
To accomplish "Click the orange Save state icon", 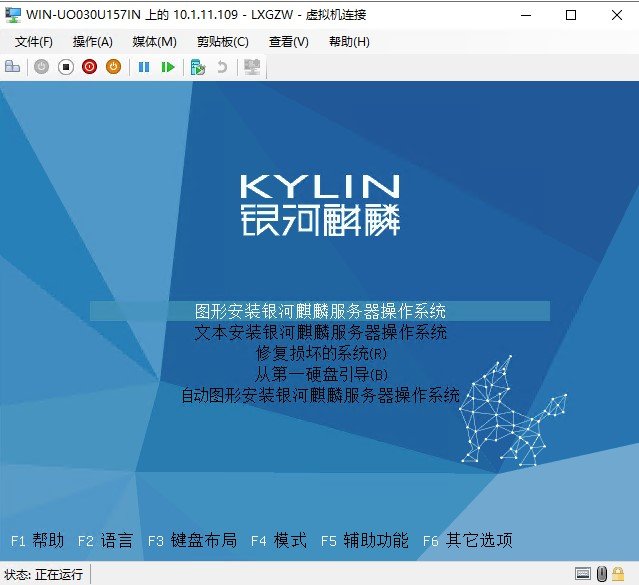I will (113, 66).
